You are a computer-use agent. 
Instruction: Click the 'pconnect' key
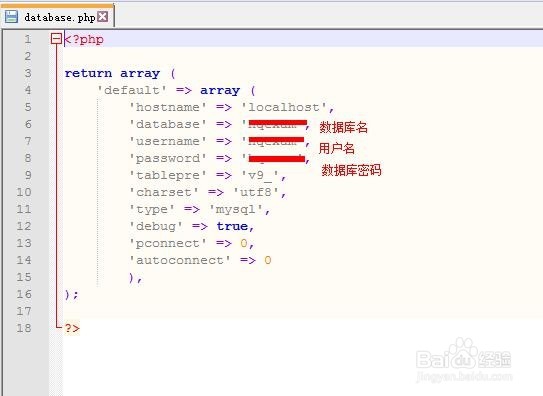[x=168, y=243]
